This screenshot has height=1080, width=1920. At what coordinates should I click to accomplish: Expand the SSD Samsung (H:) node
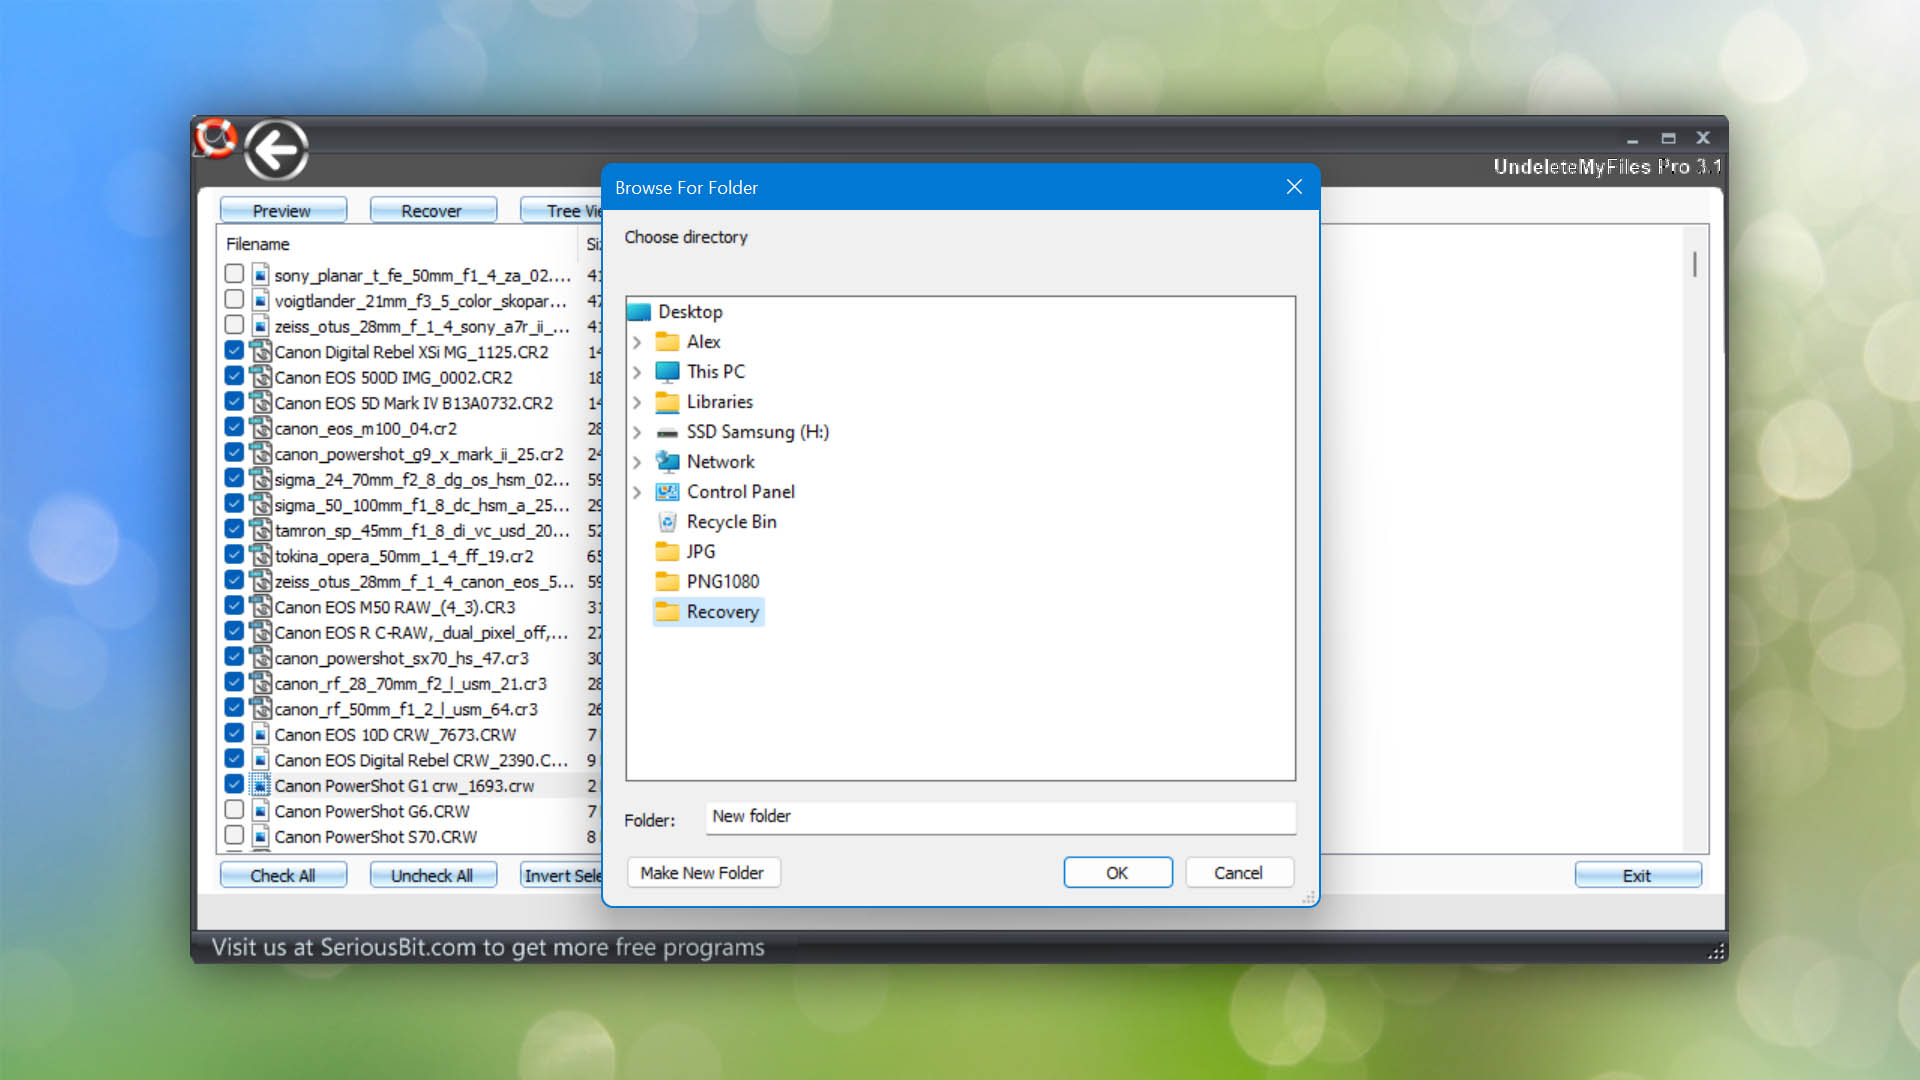point(637,432)
